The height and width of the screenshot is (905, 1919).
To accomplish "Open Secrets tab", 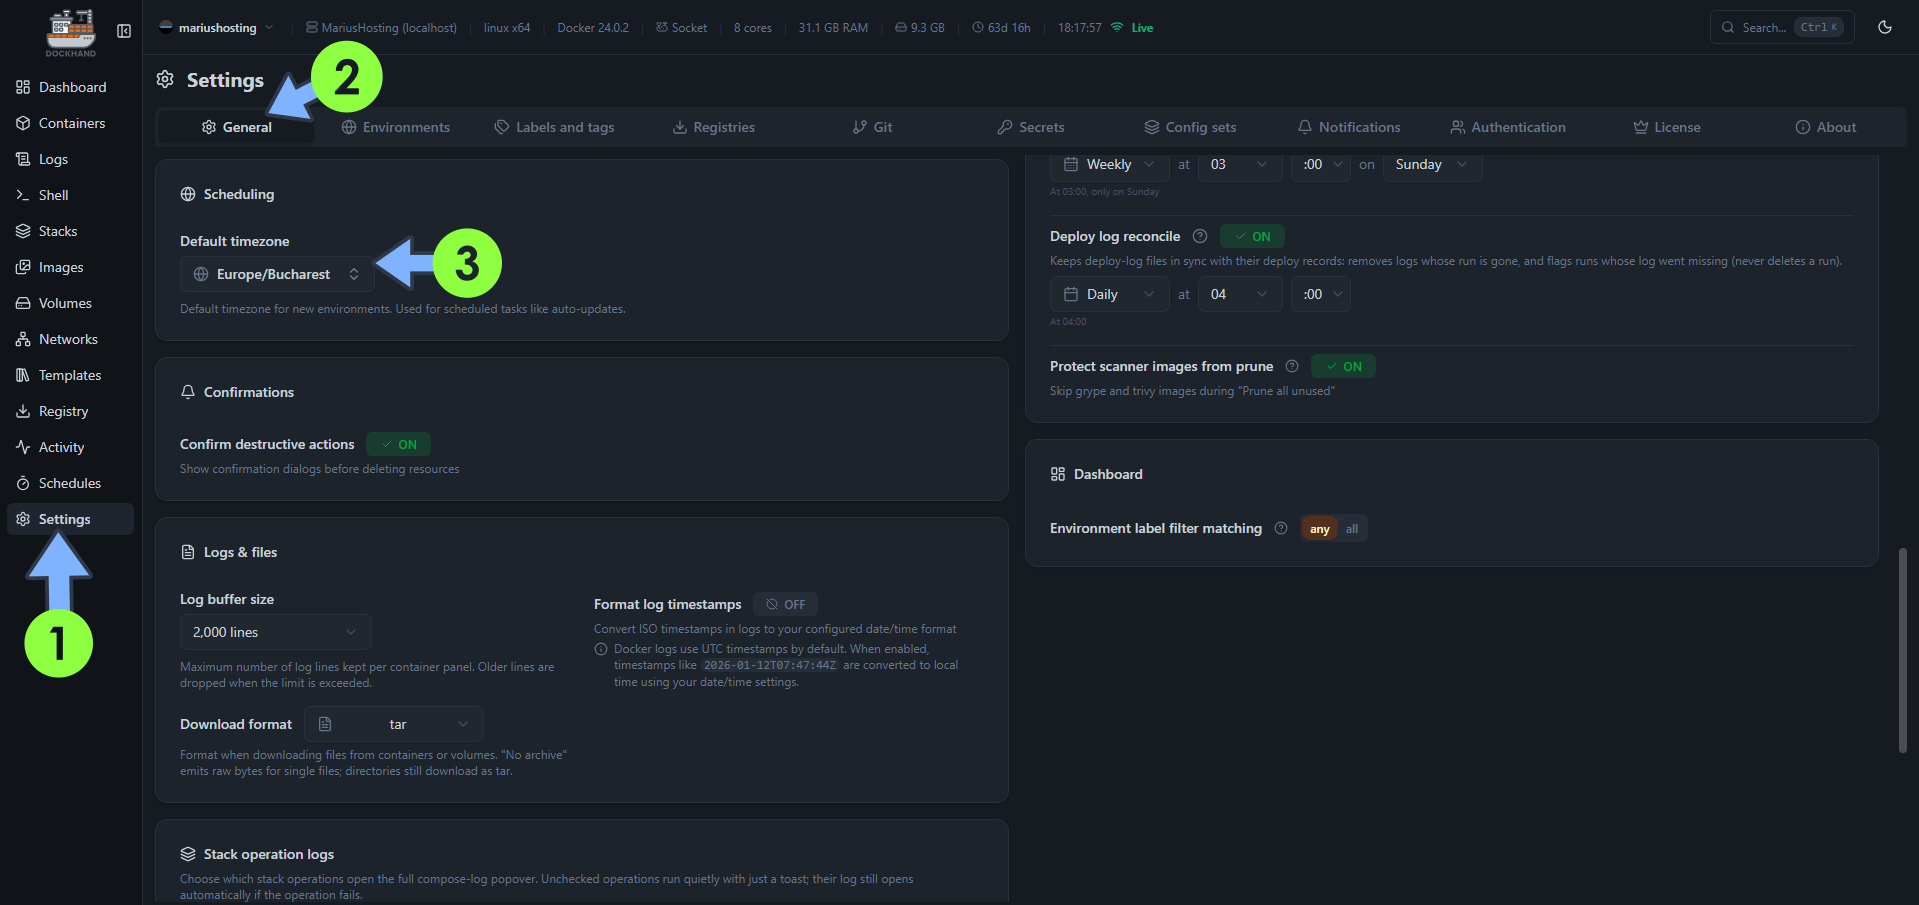I will pos(1031,127).
